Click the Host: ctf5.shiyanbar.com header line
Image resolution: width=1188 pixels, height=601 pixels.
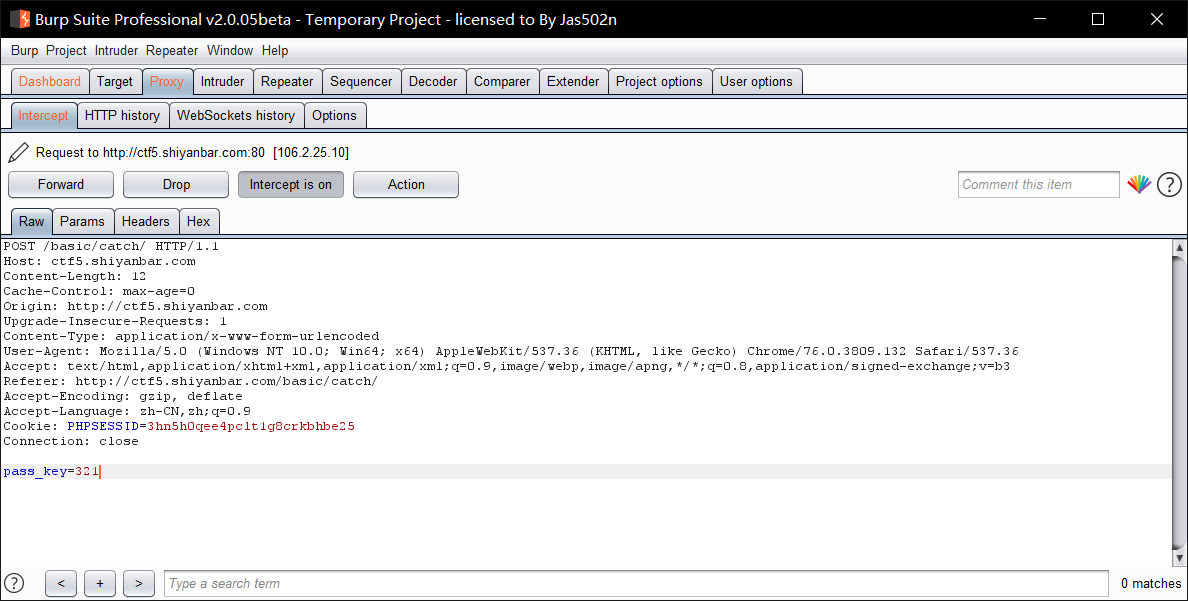tap(99, 261)
